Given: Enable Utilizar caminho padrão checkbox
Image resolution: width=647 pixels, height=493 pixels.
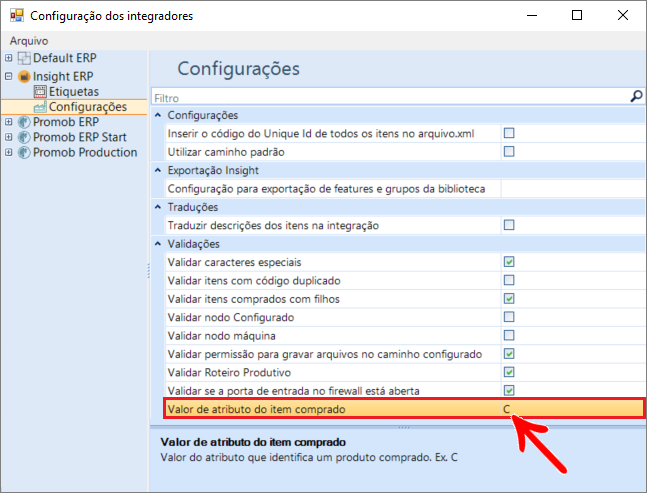Looking at the screenshot, I should point(509,151).
